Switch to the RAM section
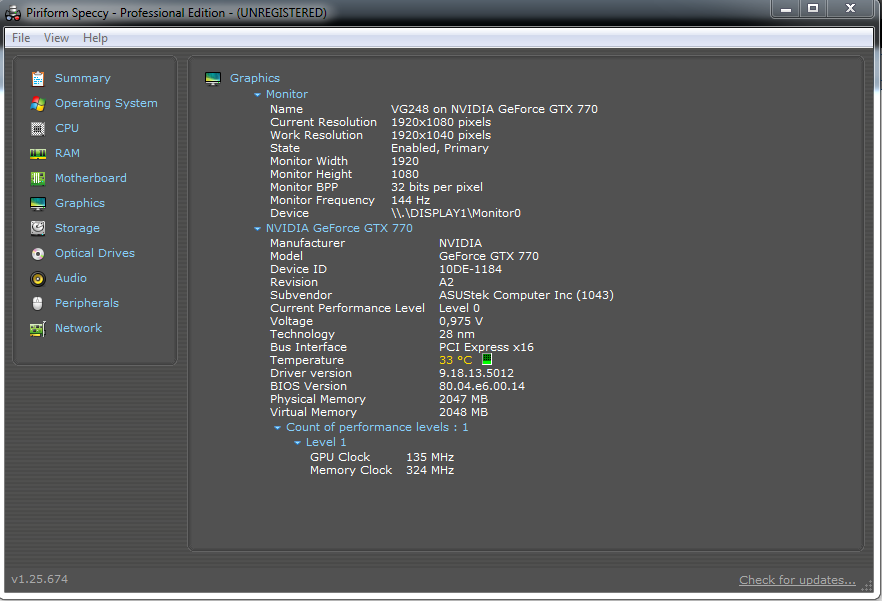 click(67, 153)
